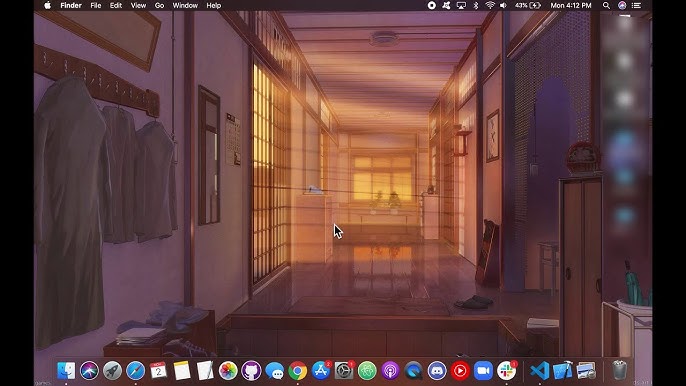Open Finder from the Dock

(66, 371)
